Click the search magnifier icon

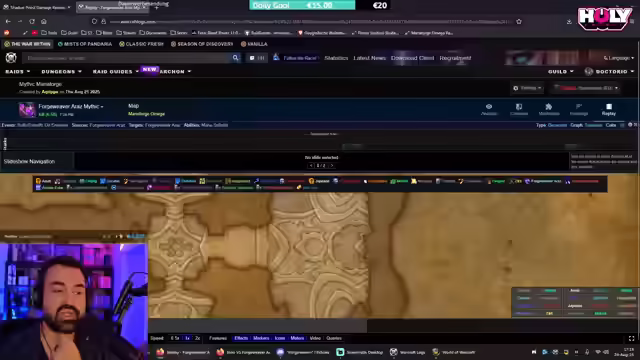pyautogui.click(x=236, y=58)
